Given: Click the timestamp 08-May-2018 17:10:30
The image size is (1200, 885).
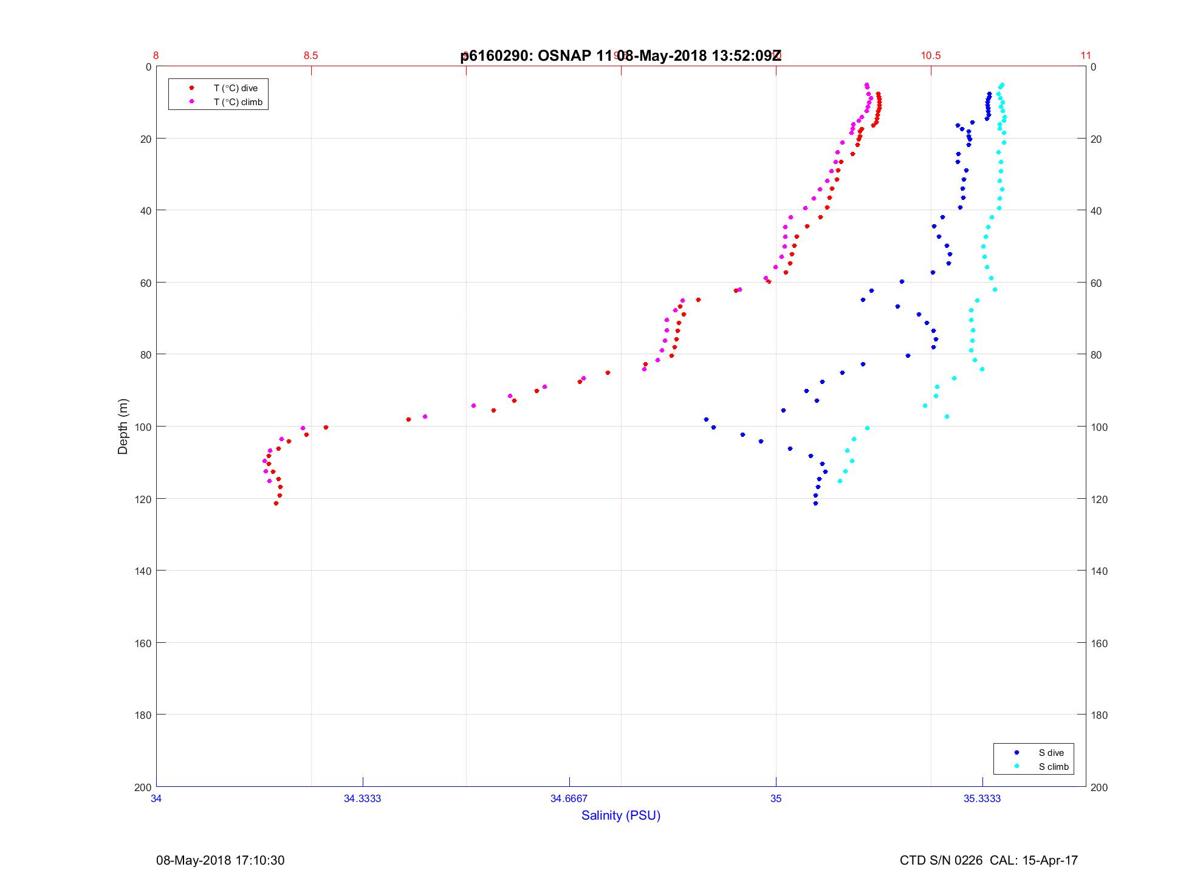Looking at the screenshot, I should coord(220,860).
